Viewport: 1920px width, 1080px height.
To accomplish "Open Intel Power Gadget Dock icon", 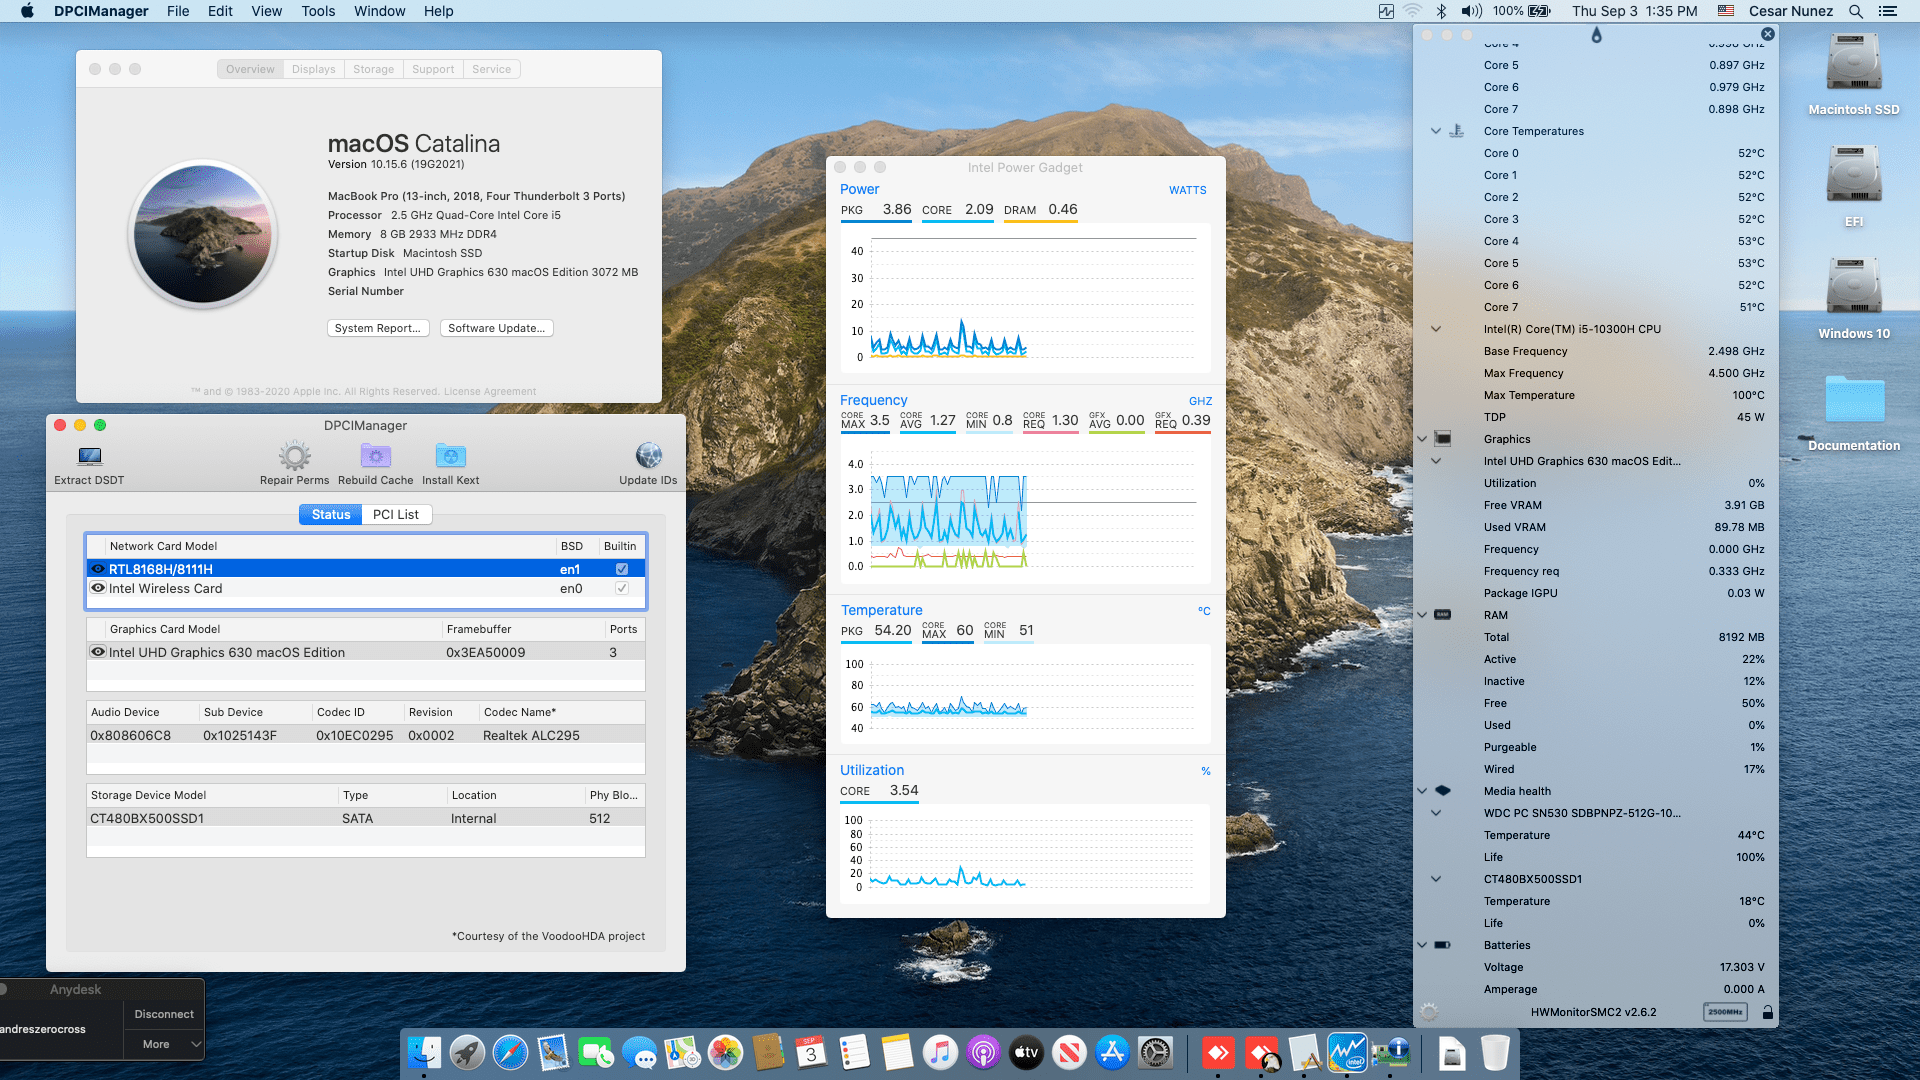I will [x=1347, y=1052].
